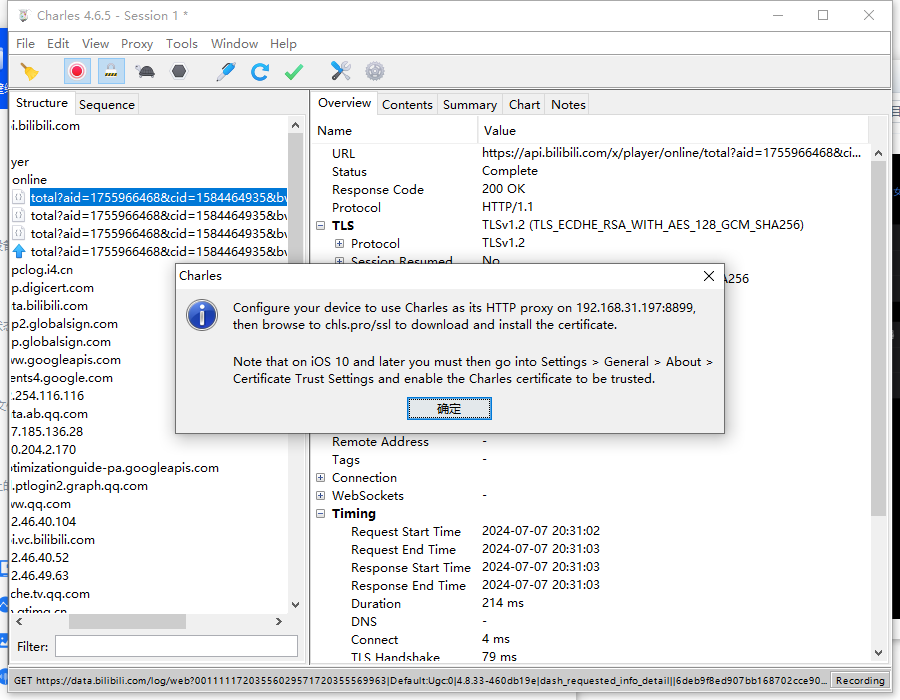This screenshot has width=900, height=700.
Task: Switch to the Structure tab
Action: pyautogui.click(x=42, y=103)
